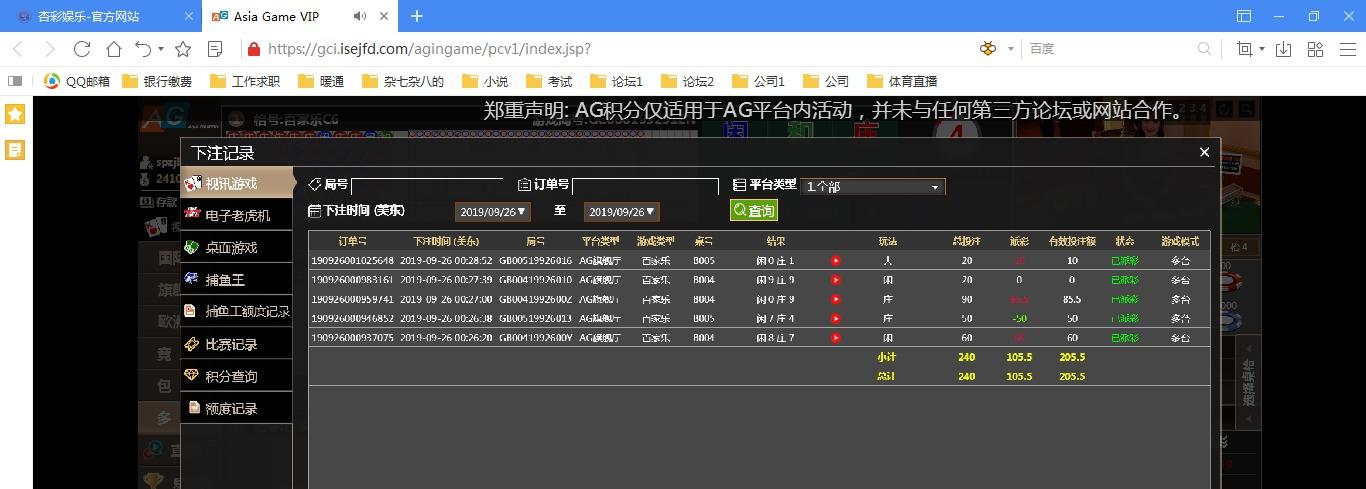Click the browser address bar URL
Screen dimensions: 1366x489
point(429,48)
